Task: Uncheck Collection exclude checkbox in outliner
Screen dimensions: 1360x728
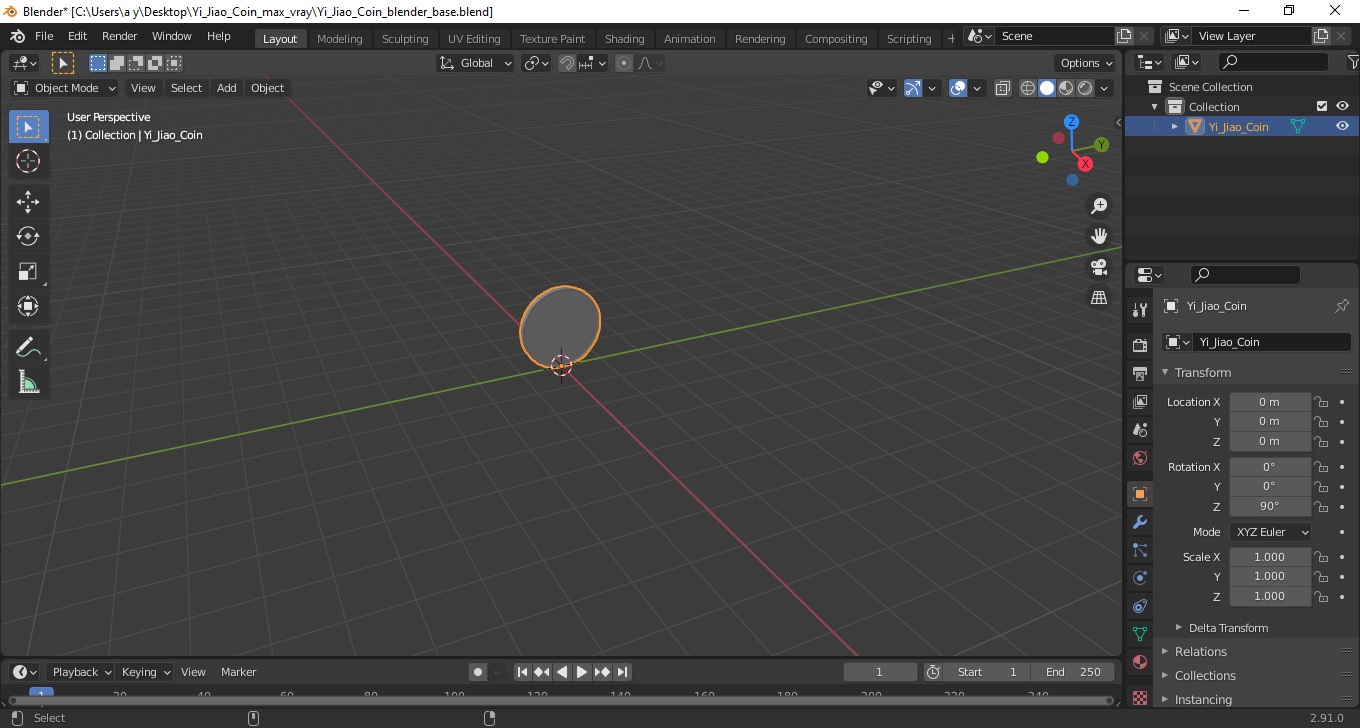Action: tap(1322, 106)
